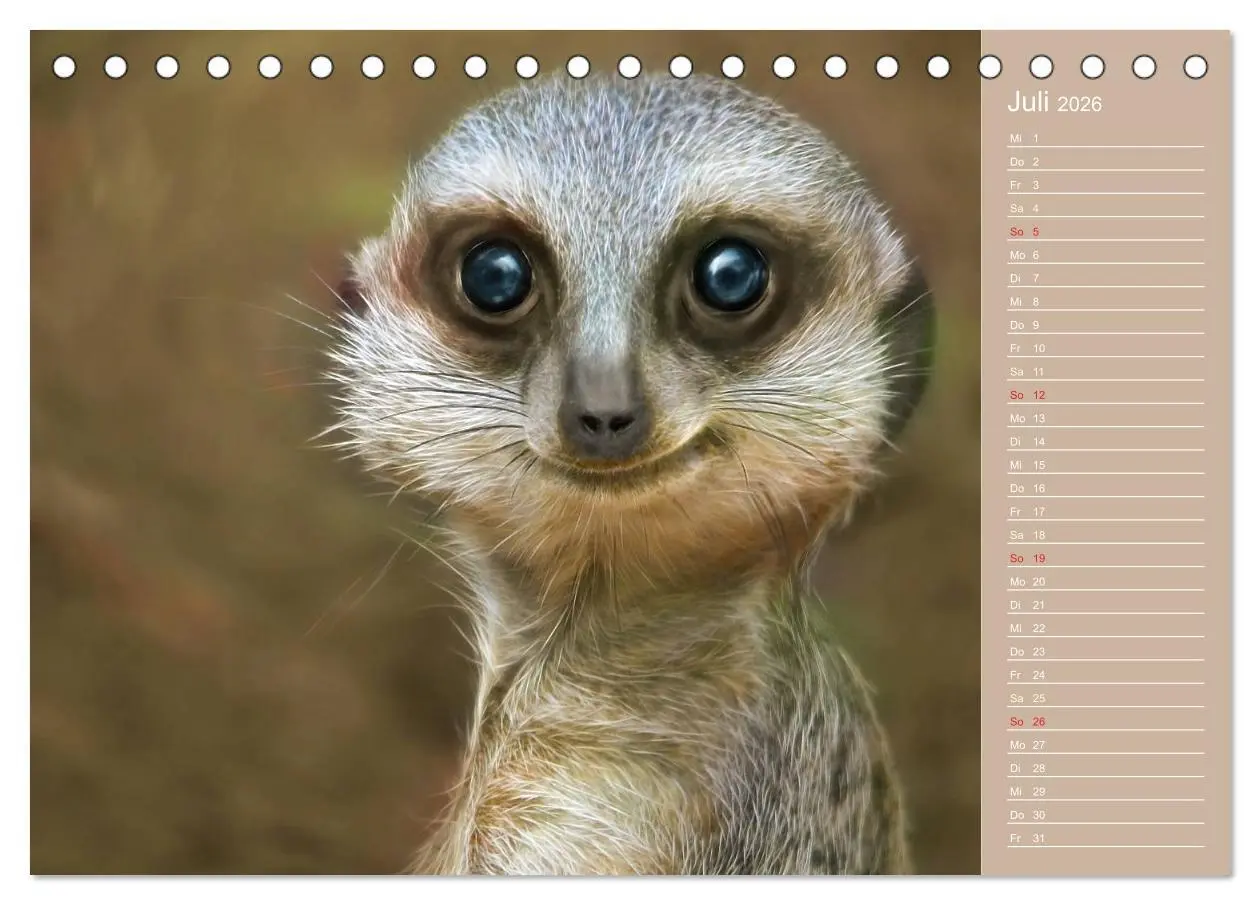Click the meerkat photo
Viewport: 1260px width, 905px height.
pyautogui.click(x=505, y=452)
